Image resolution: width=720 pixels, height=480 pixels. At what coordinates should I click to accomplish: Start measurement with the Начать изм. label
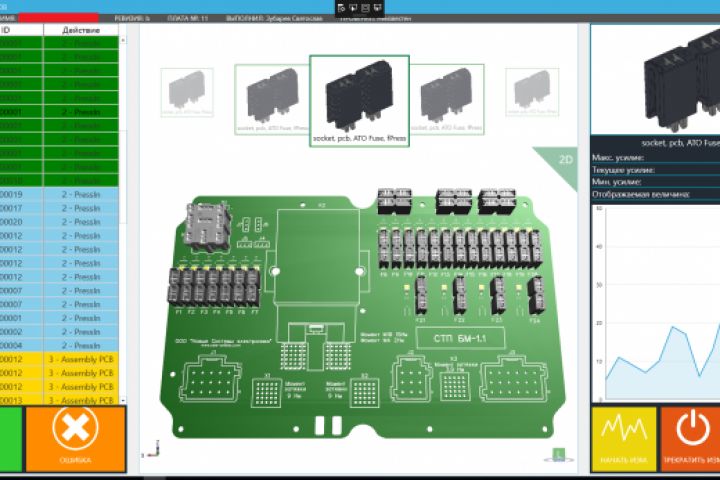tap(624, 460)
